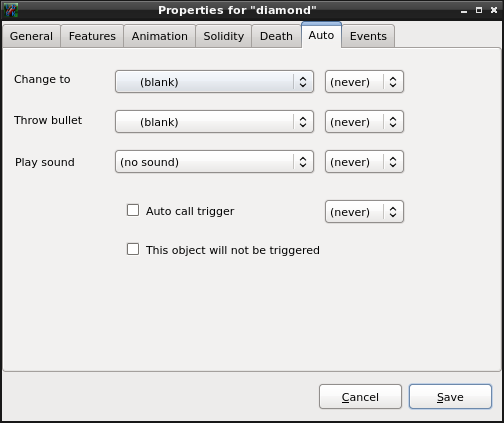The width and height of the screenshot is (504, 423).
Task: Open the Throw bullet timing dropdown
Action: pyautogui.click(x=364, y=122)
